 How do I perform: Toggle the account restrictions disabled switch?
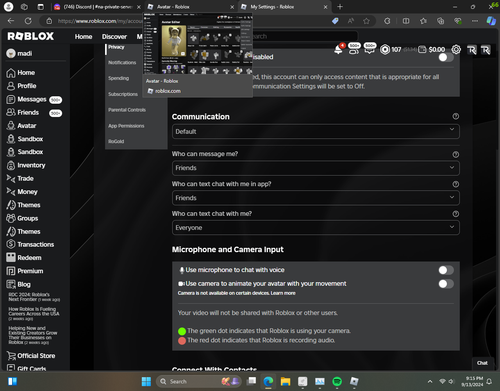446,57
